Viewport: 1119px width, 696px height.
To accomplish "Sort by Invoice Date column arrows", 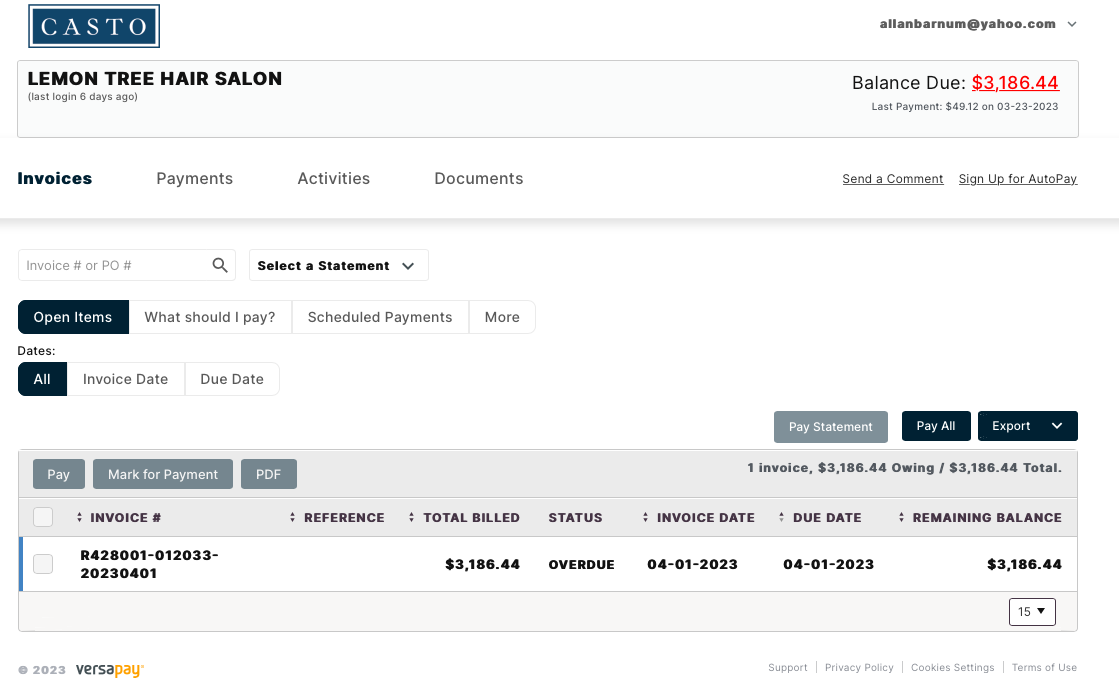I will coord(646,518).
